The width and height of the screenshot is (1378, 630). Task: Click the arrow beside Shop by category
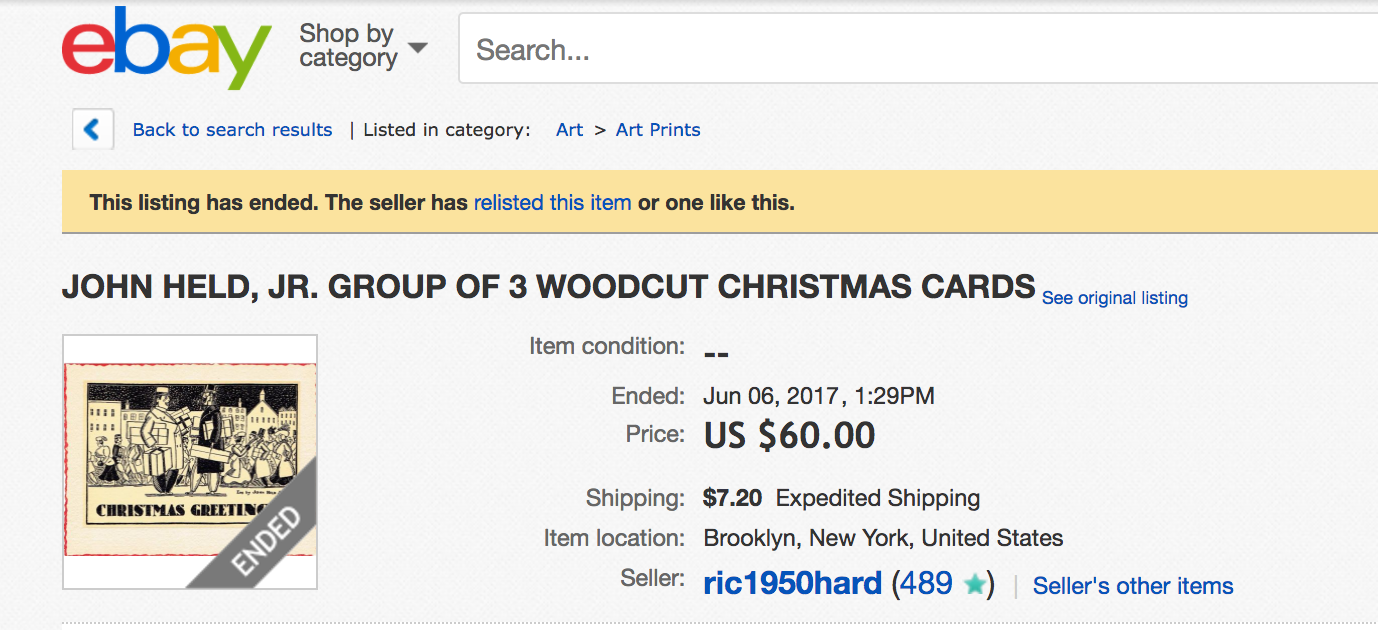(418, 48)
